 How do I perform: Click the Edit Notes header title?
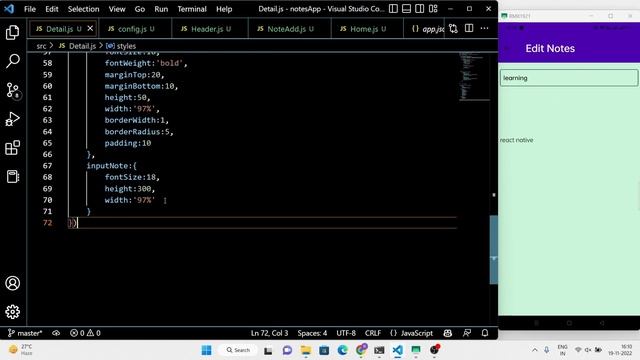550,48
